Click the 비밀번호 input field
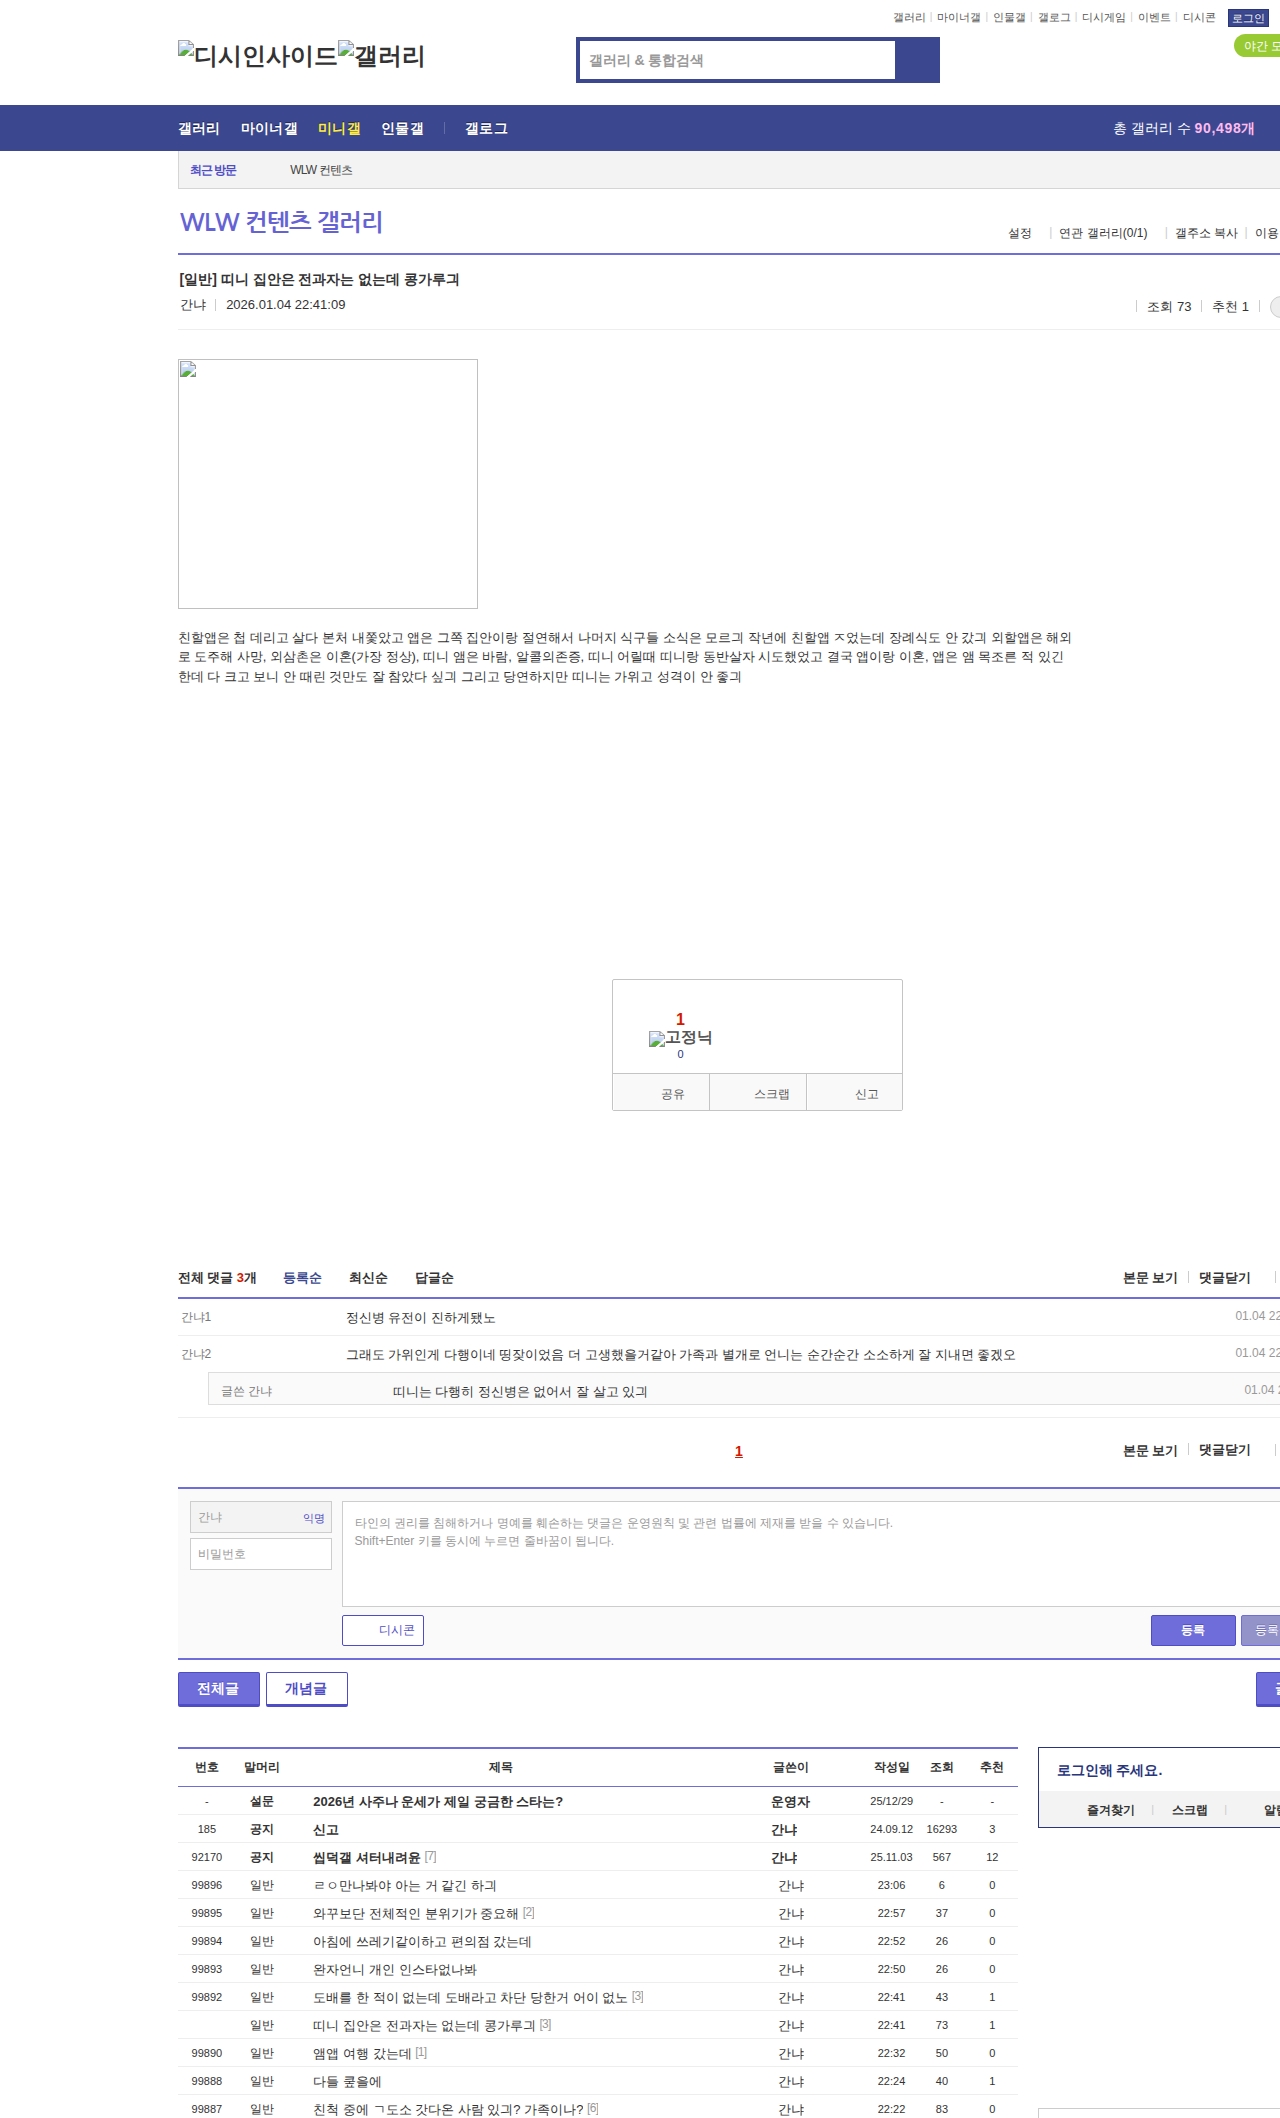The width and height of the screenshot is (1280, 2118). tap(261, 1554)
